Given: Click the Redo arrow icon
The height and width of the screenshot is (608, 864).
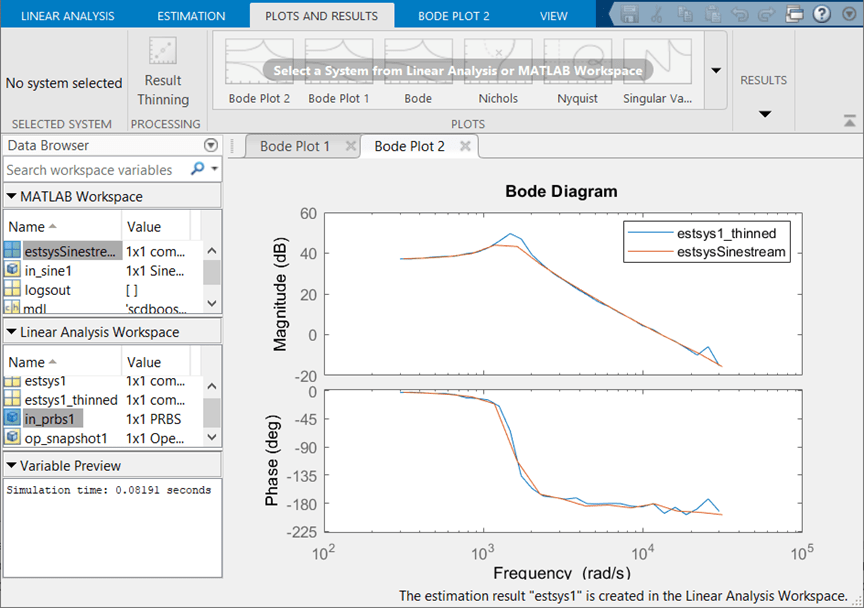Looking at the screenshot, I should pyautogui.click(x=766, y=14).
